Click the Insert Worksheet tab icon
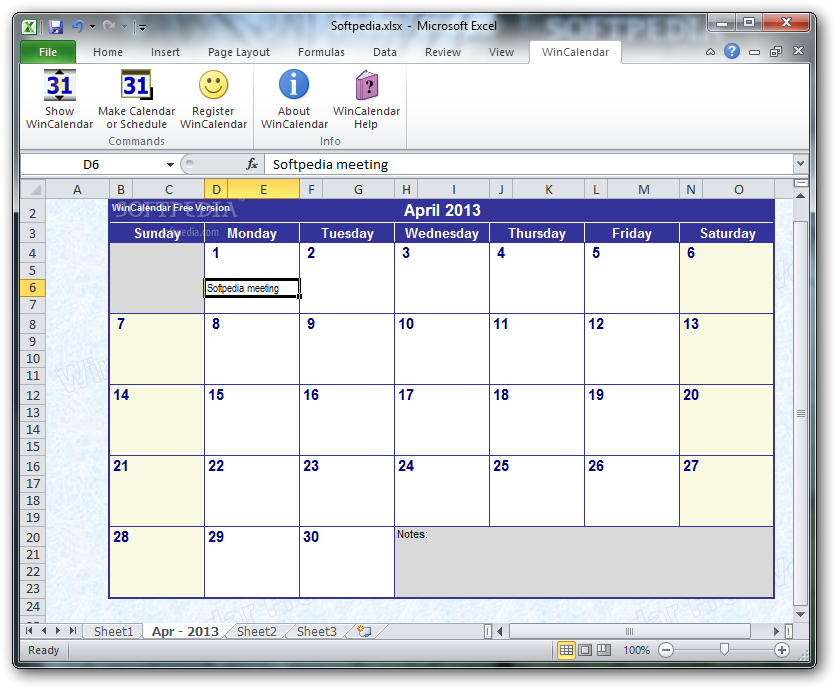The height and width of the screenshot is (689, 837). click(x=364, y=631)
